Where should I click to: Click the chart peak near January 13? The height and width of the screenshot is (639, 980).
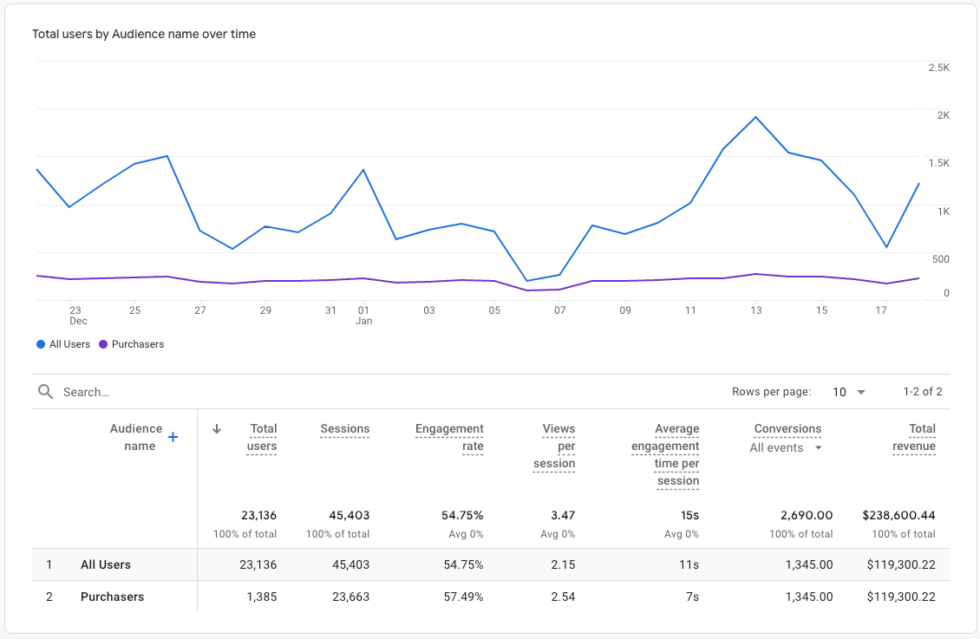(756, 118)
